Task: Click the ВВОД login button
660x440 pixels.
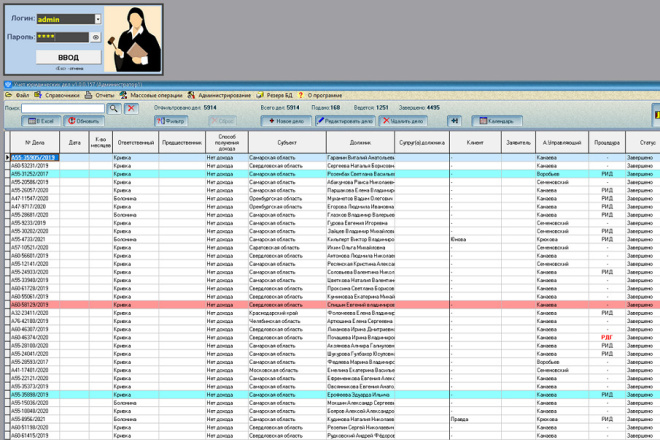Action: 68,57
